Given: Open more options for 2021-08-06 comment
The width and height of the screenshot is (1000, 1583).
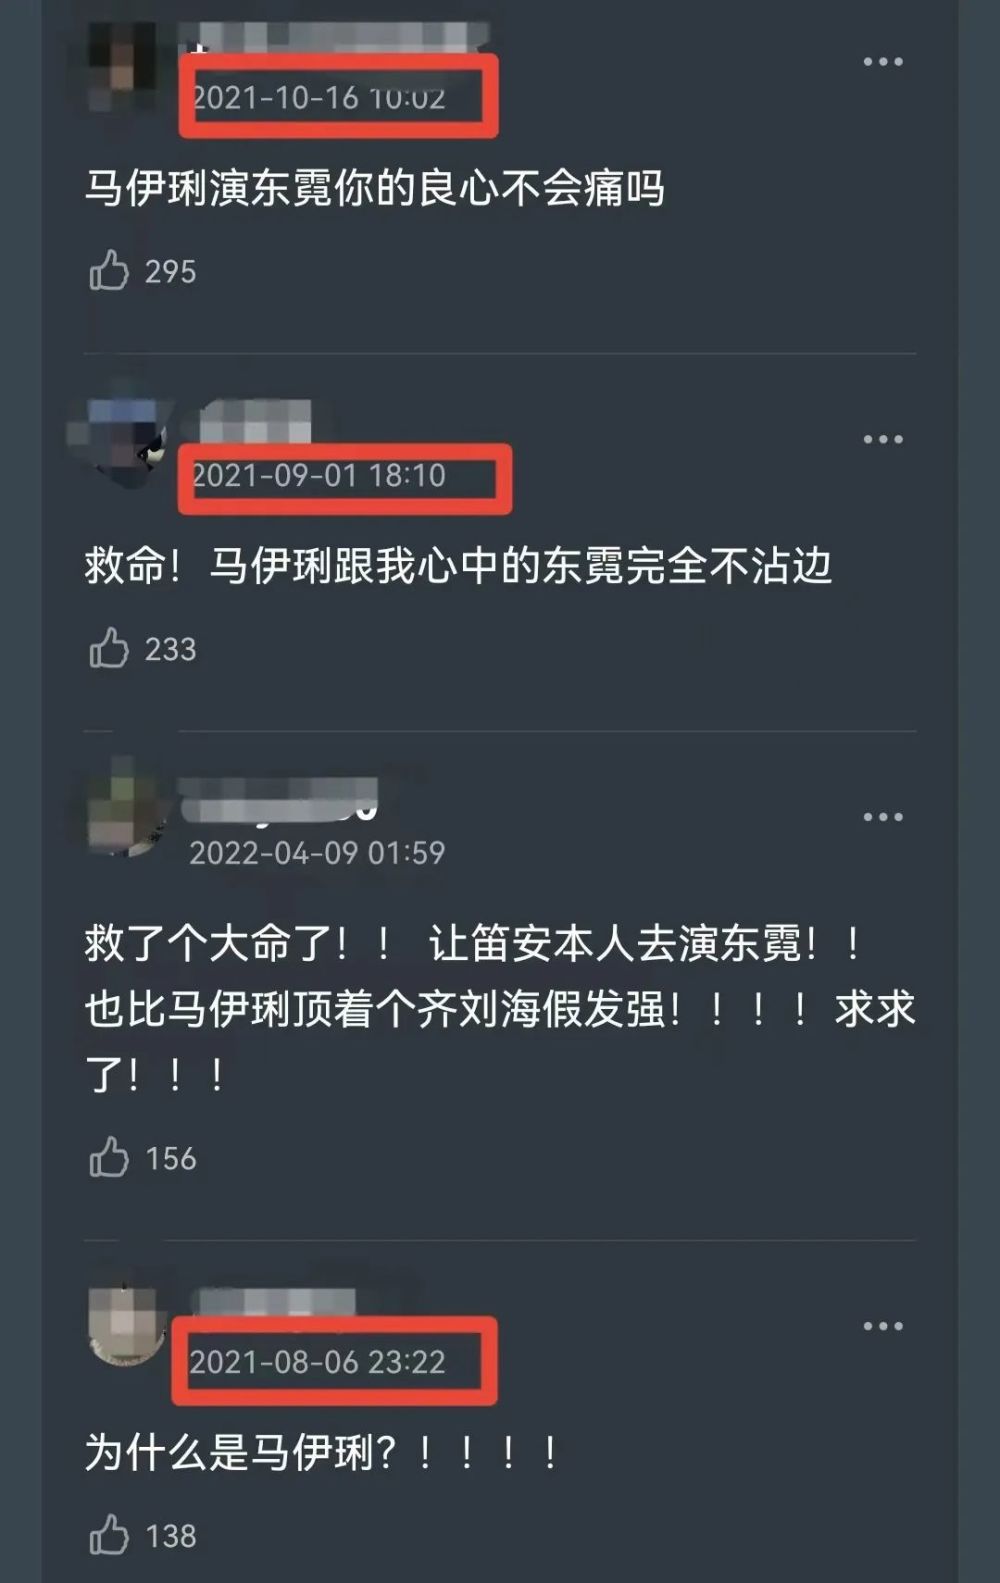Looking at the screenshot, I should click(883, 1326).
